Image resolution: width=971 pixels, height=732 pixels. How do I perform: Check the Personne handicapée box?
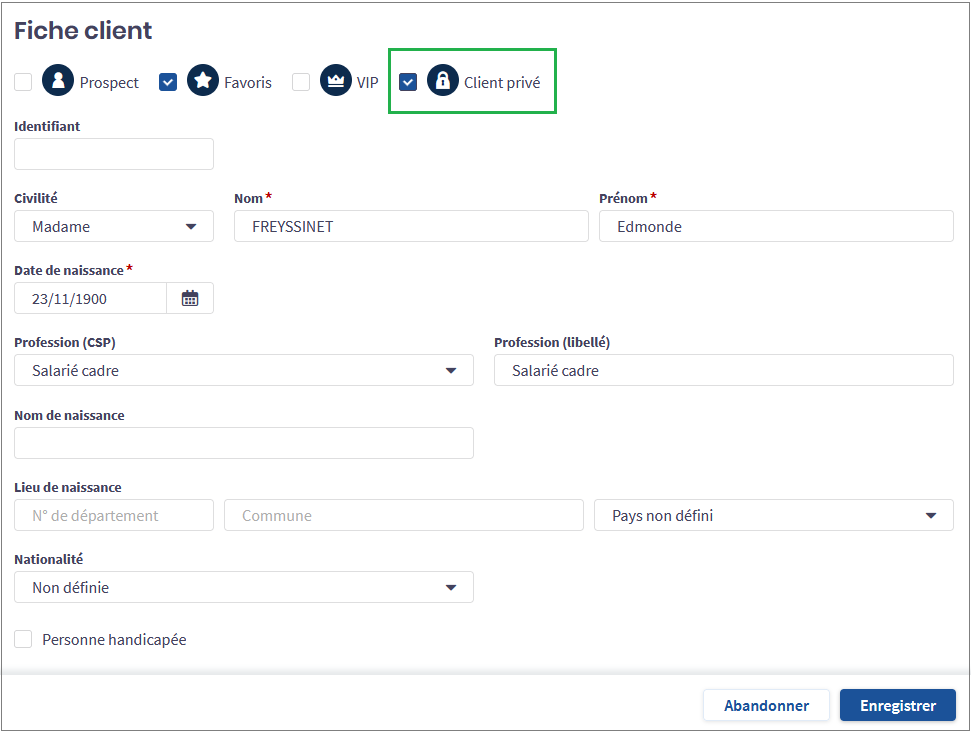[x=23, y=639]
